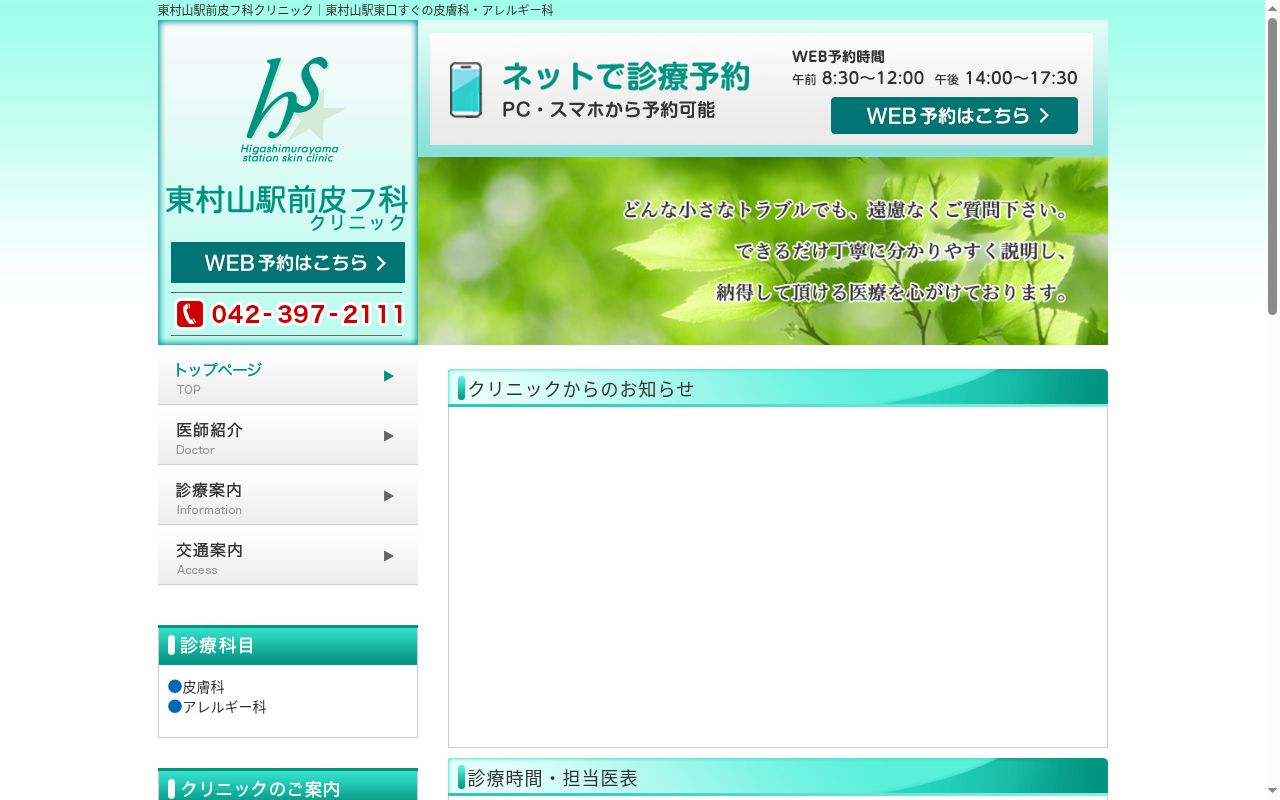Click the クリニックのご案内 sidebar heading
1280x800 pixels.
288,786
